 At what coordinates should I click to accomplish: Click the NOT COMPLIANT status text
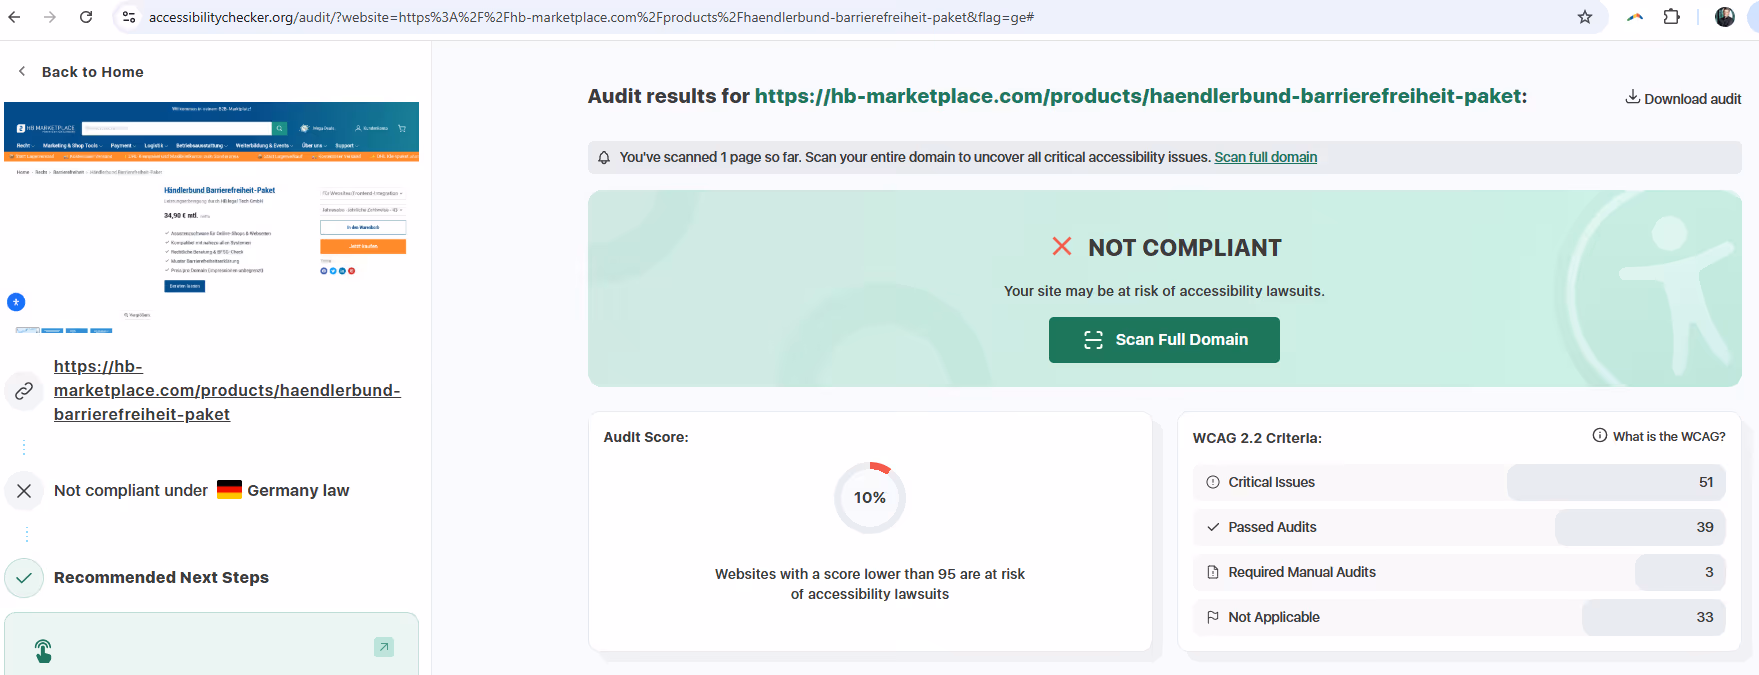coord(1185,248)
